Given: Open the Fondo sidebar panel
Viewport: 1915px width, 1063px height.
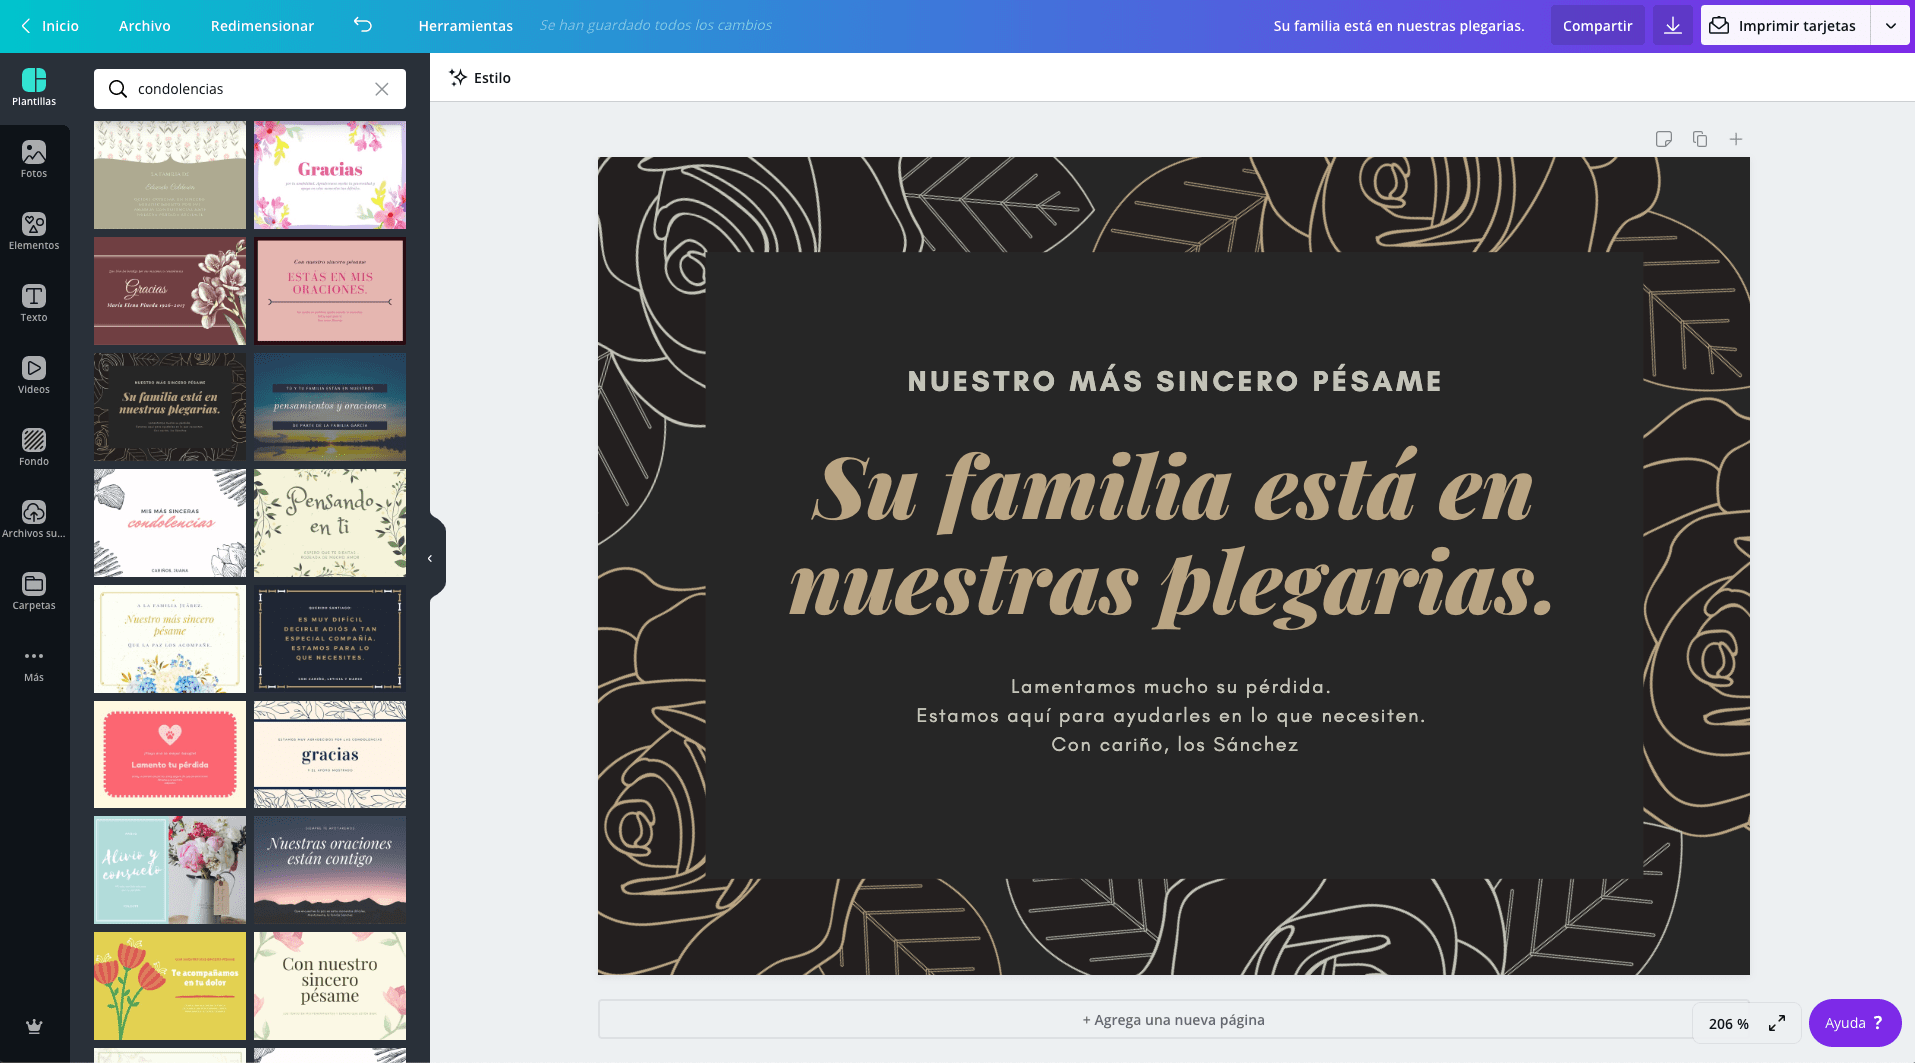Looking at the screenshot, I should (x=34, y=448).
